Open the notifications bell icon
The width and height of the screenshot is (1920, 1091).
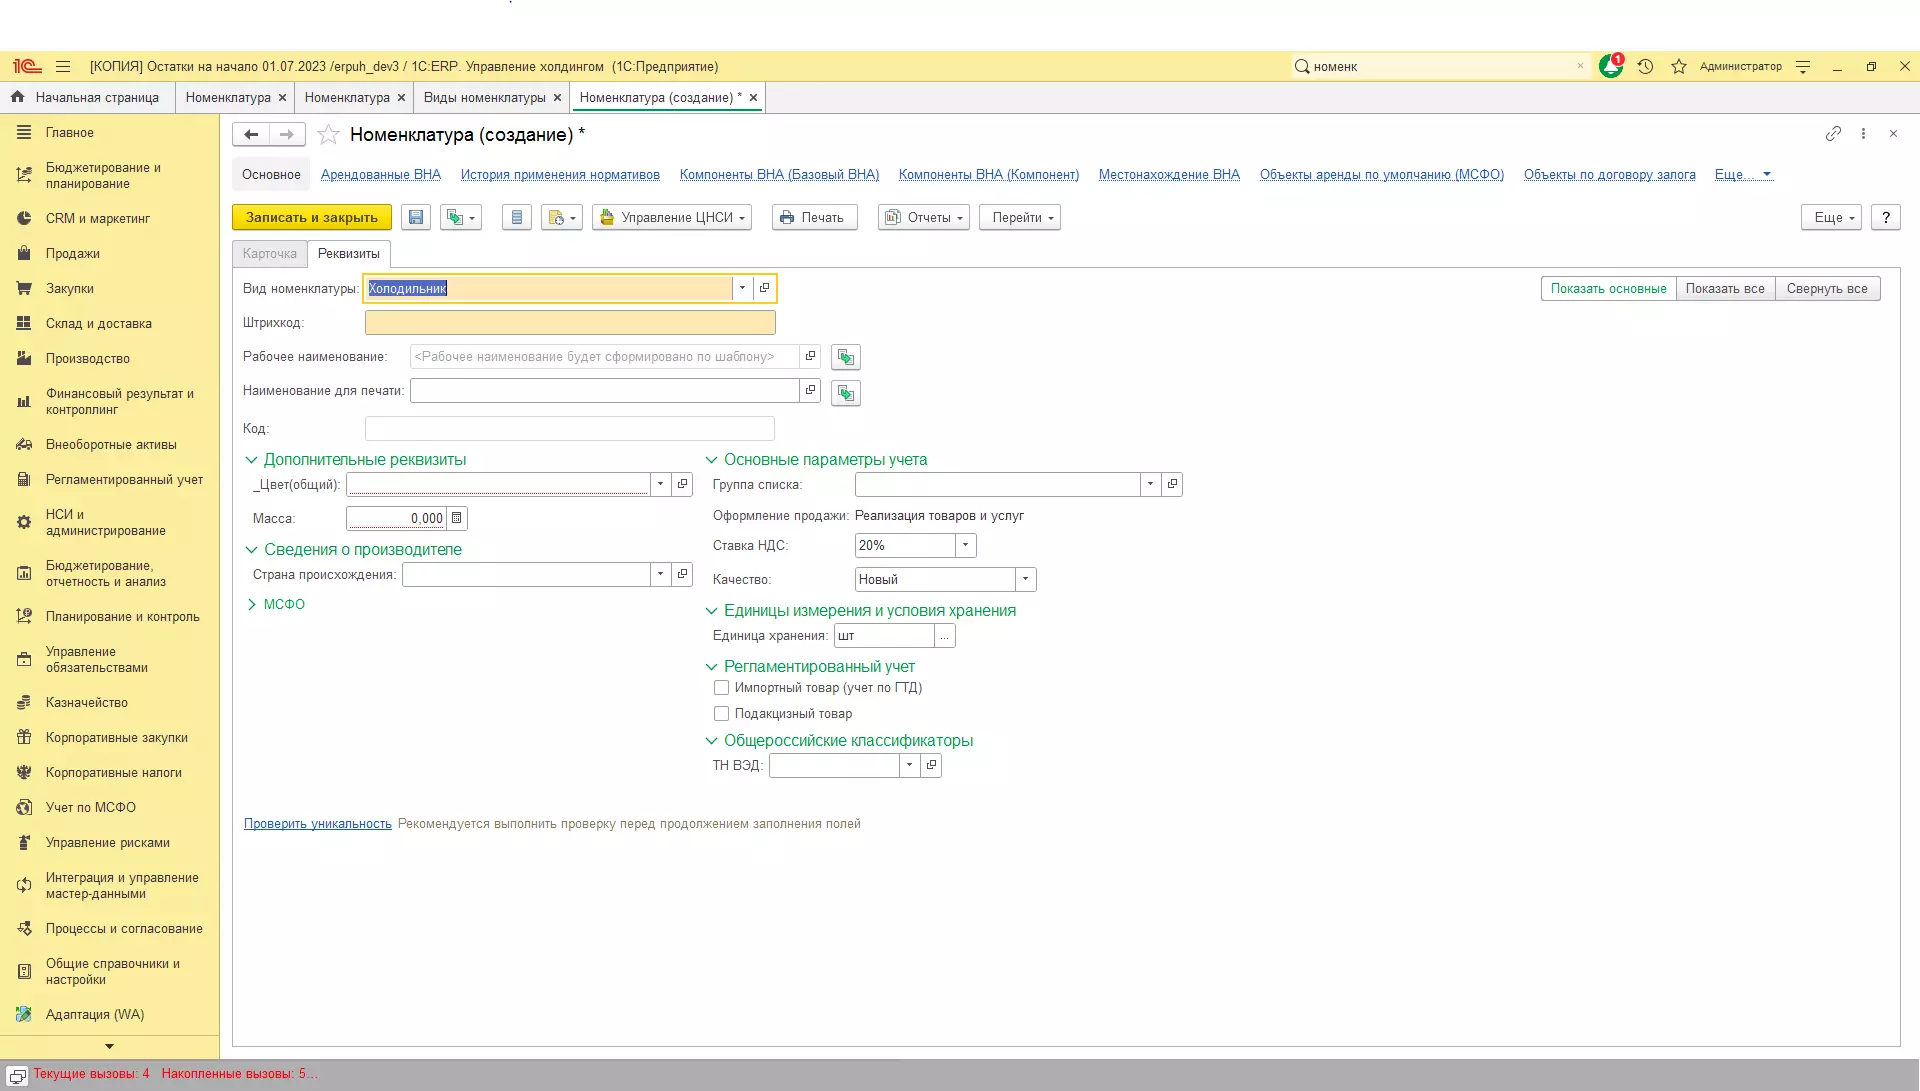[x=1610, y=66]
